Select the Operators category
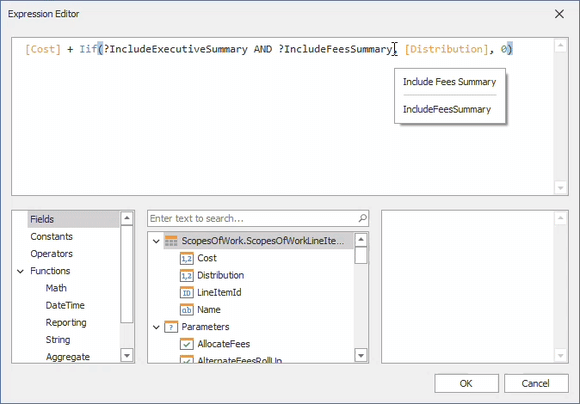The image size is (580, 404). 51,254
